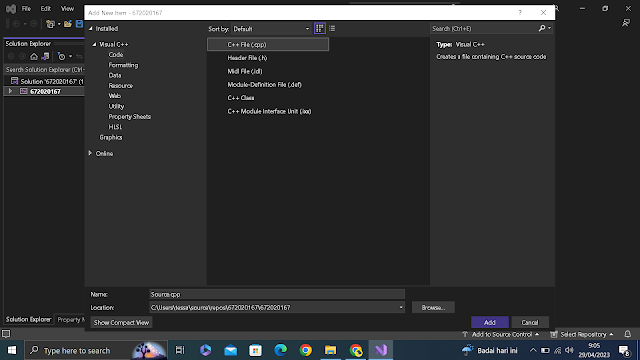
Task: Select the Data category
Action: click(115, 75)
